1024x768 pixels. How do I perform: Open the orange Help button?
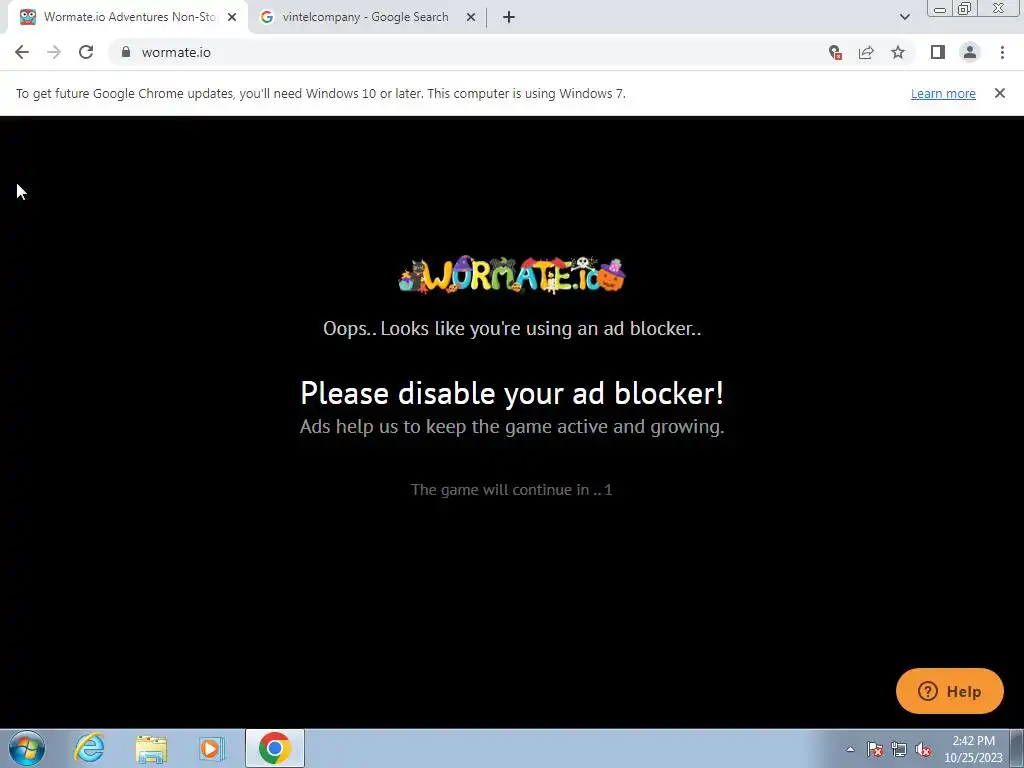950,691
